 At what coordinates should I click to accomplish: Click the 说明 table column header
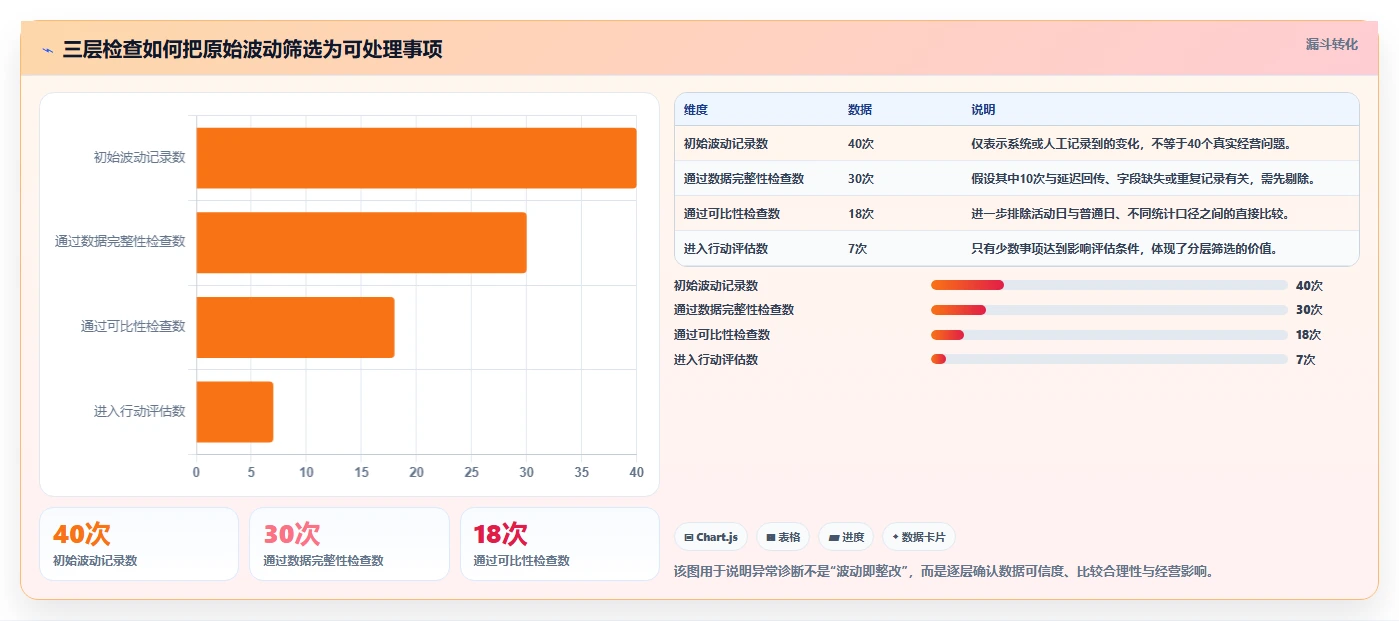tap(983, 110)
